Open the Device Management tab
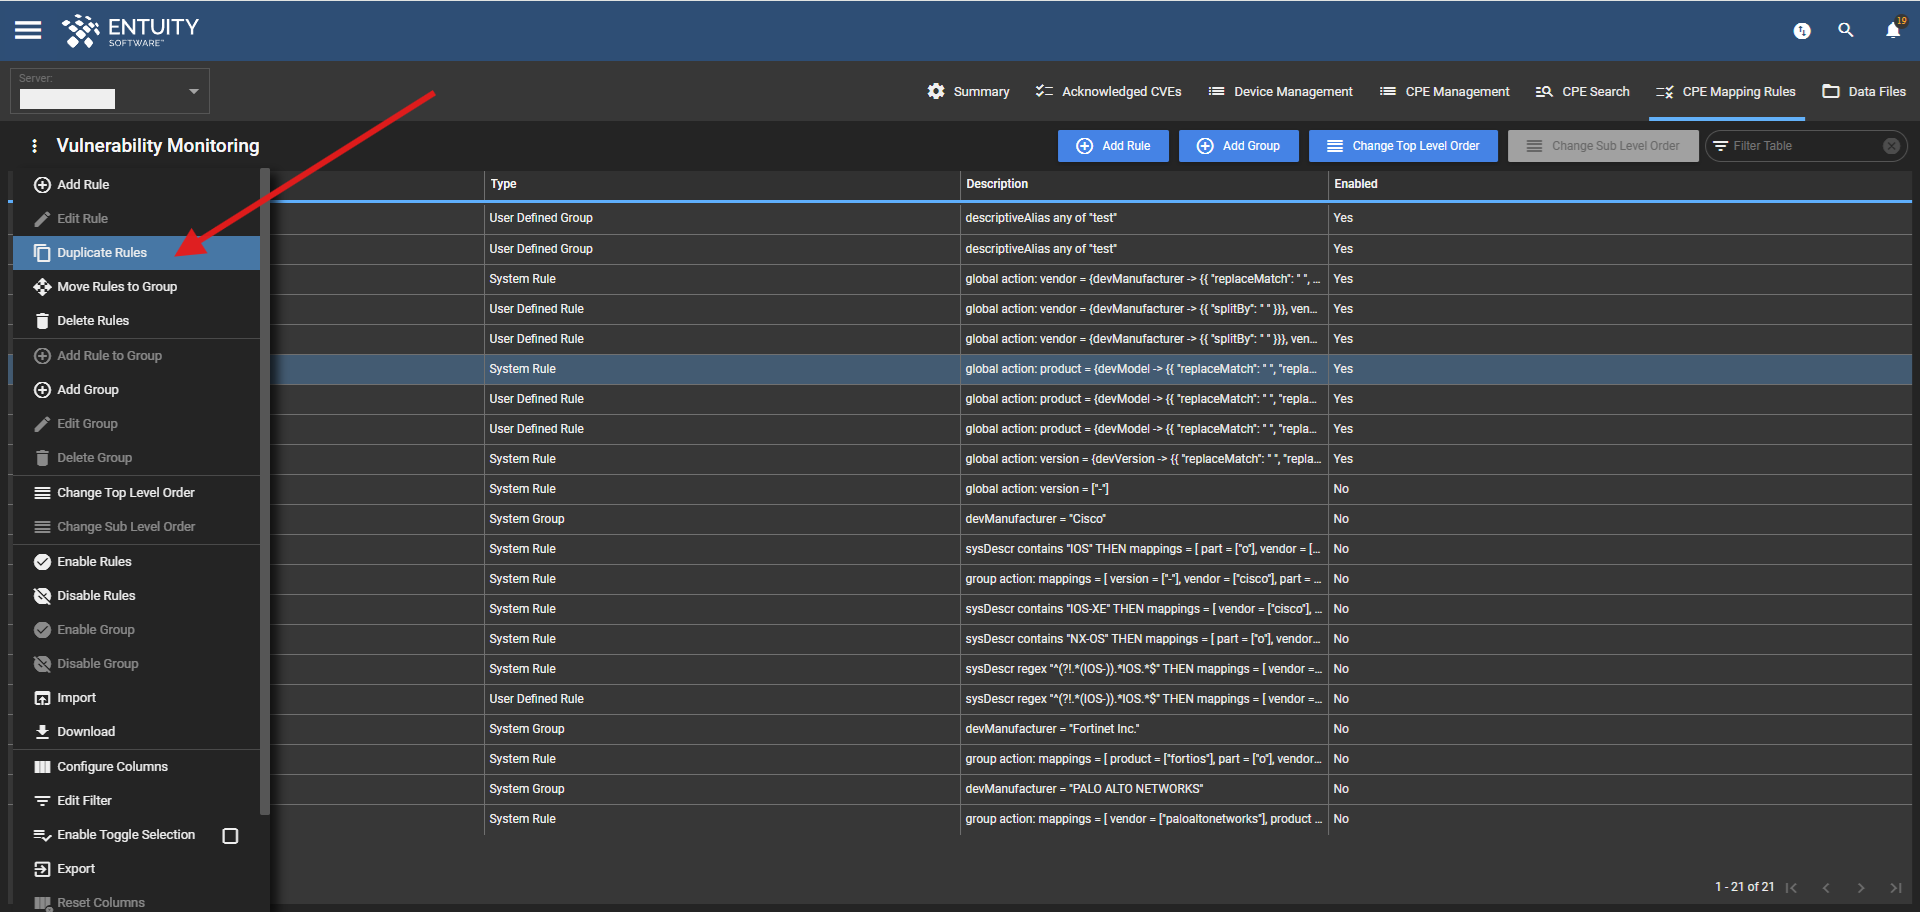 click(1280, 91)
